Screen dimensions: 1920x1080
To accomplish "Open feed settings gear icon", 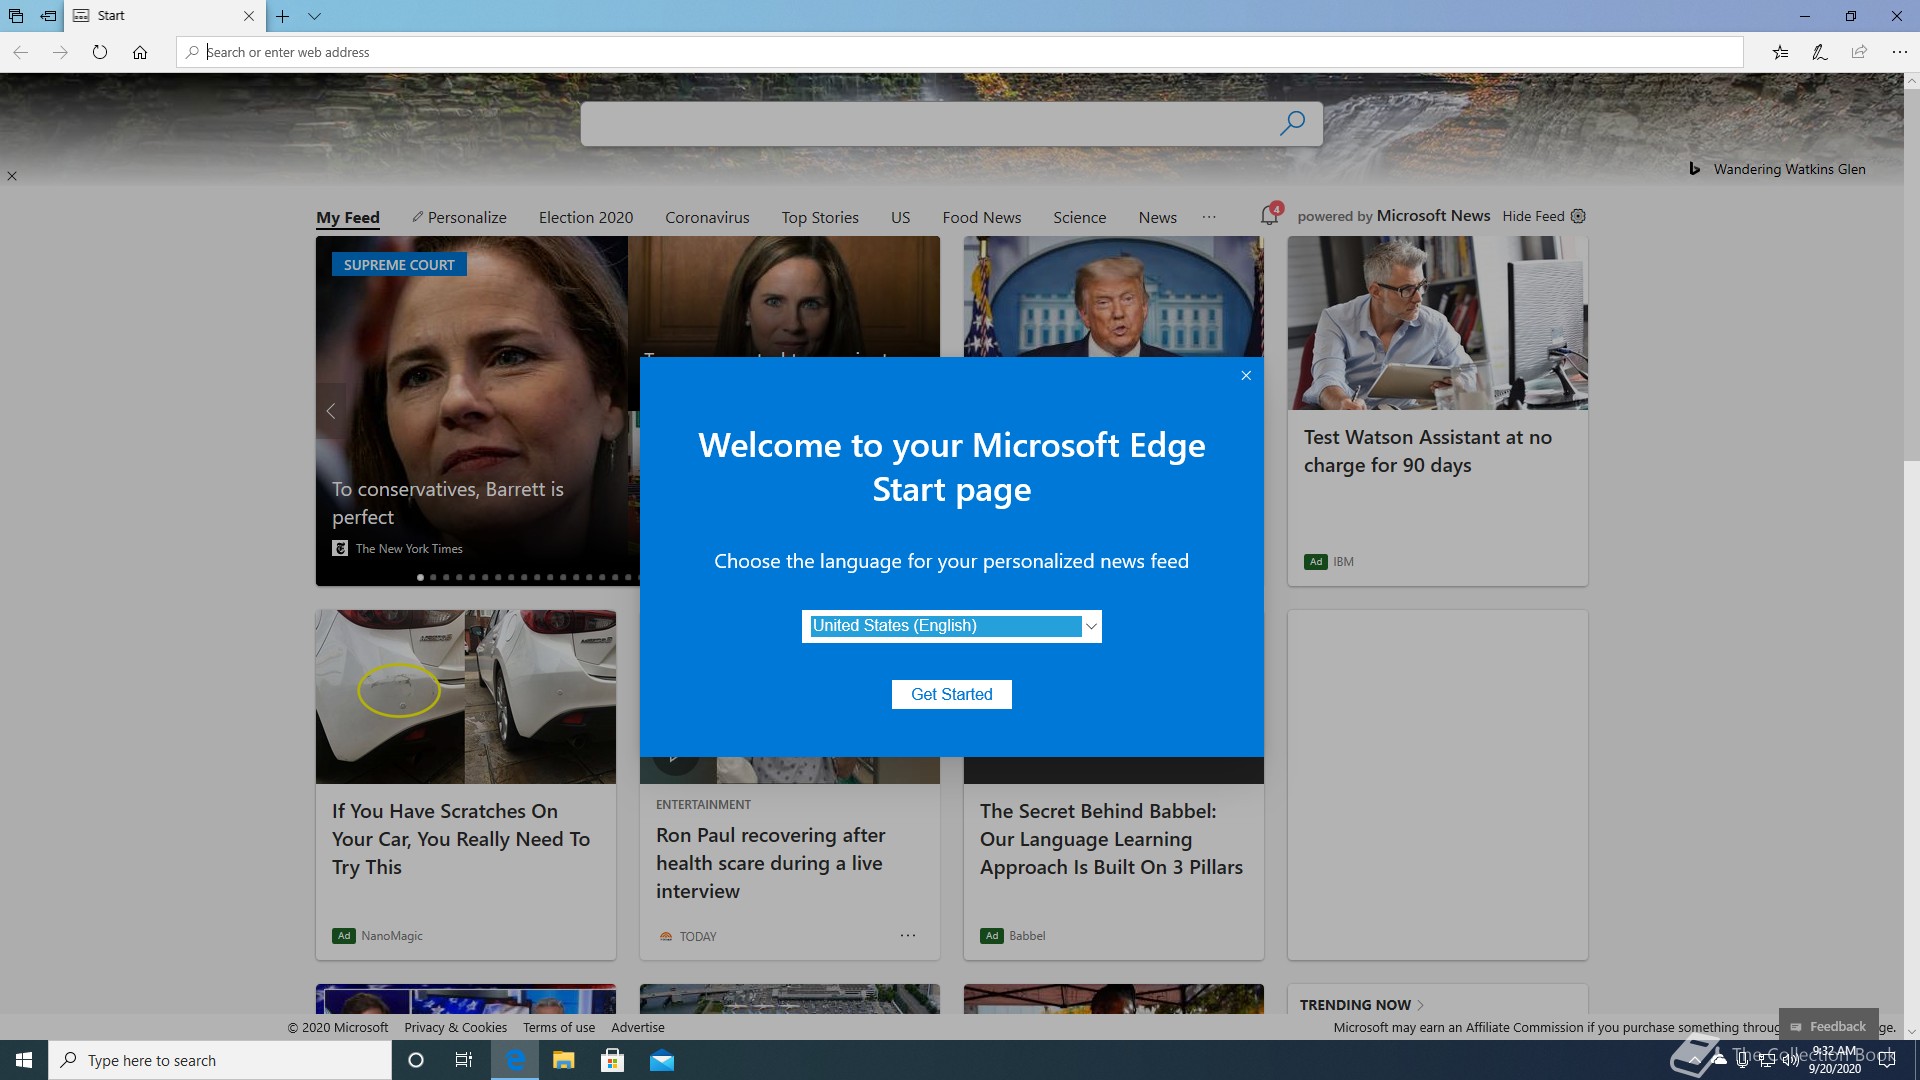I will [1578, 216].
